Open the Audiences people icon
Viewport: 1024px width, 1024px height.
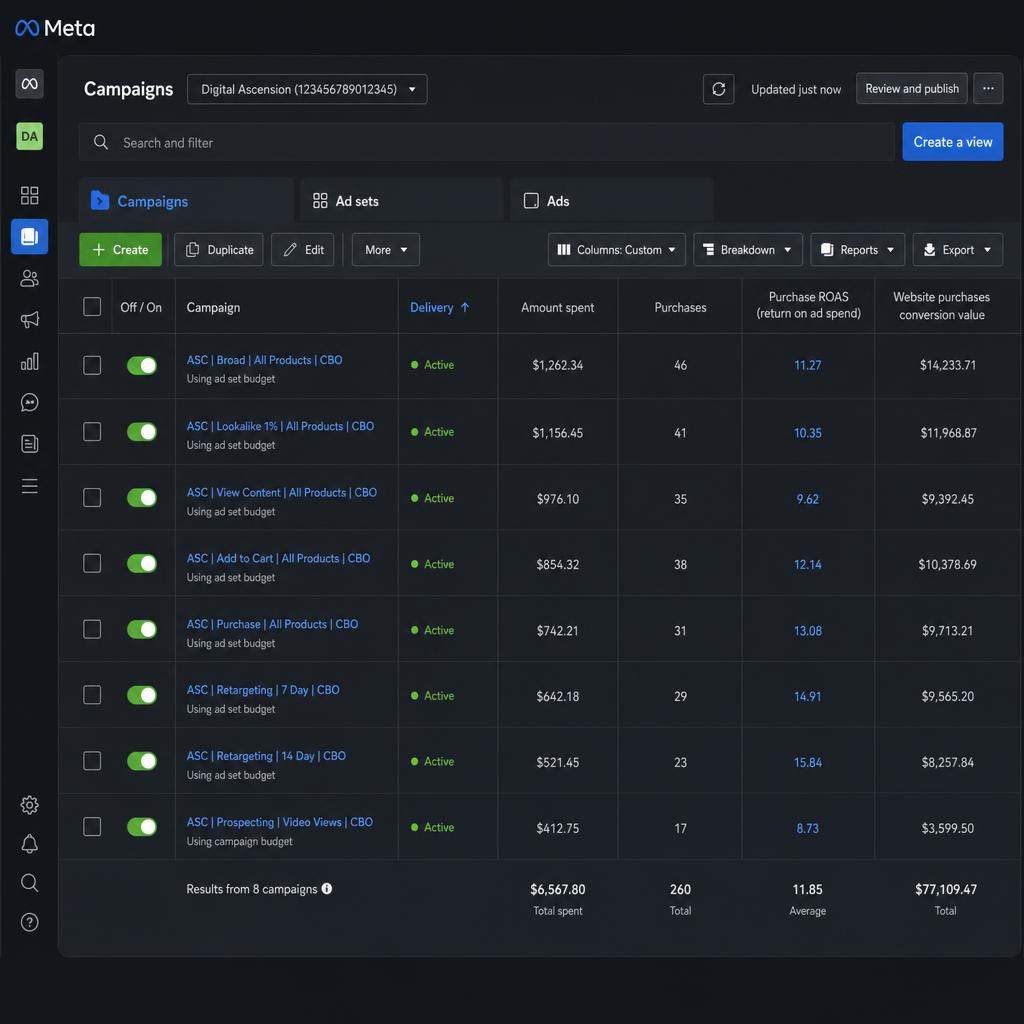[29, 279]
